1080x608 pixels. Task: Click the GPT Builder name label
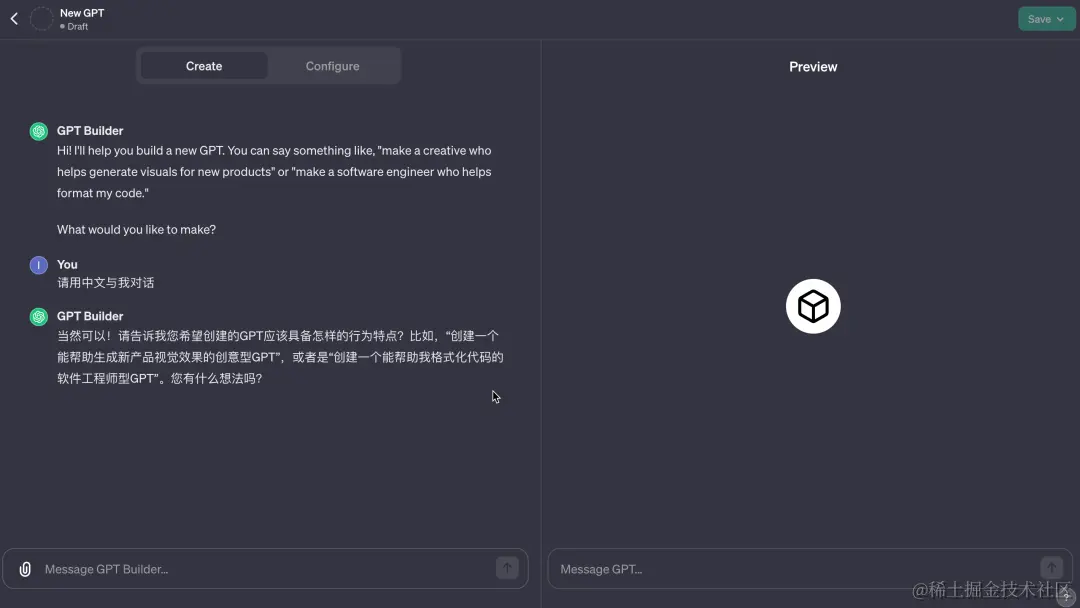90,130
